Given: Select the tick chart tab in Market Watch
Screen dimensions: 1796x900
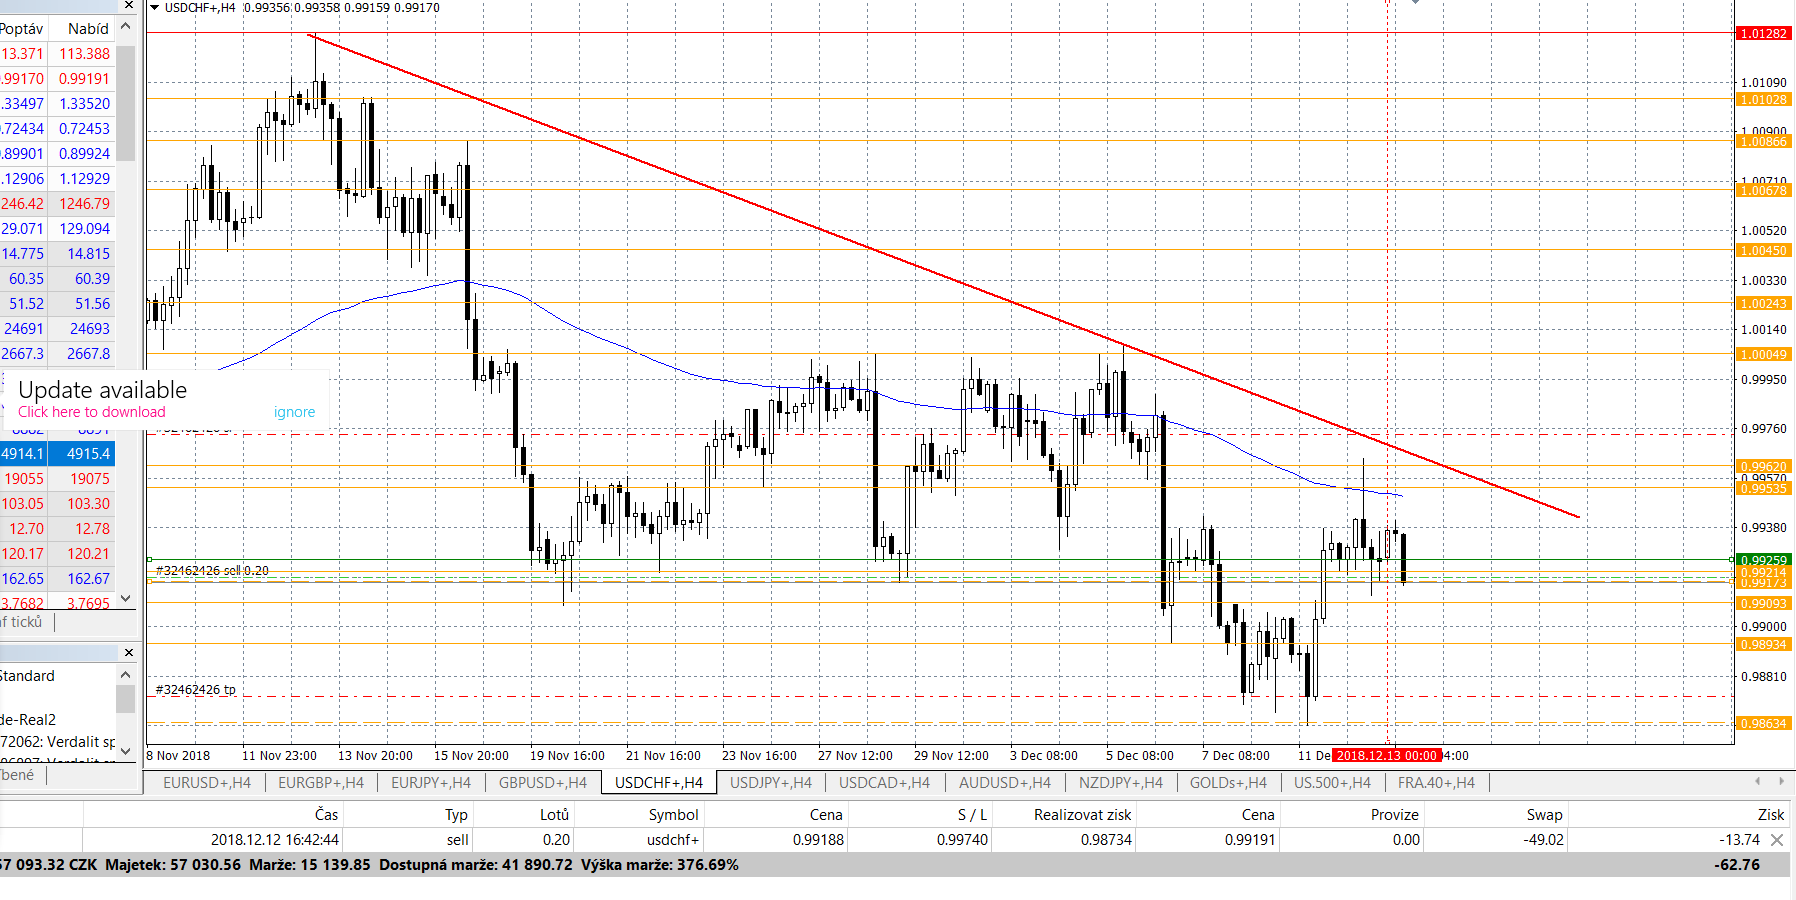Looking at the screenshot, I should 24,622.
